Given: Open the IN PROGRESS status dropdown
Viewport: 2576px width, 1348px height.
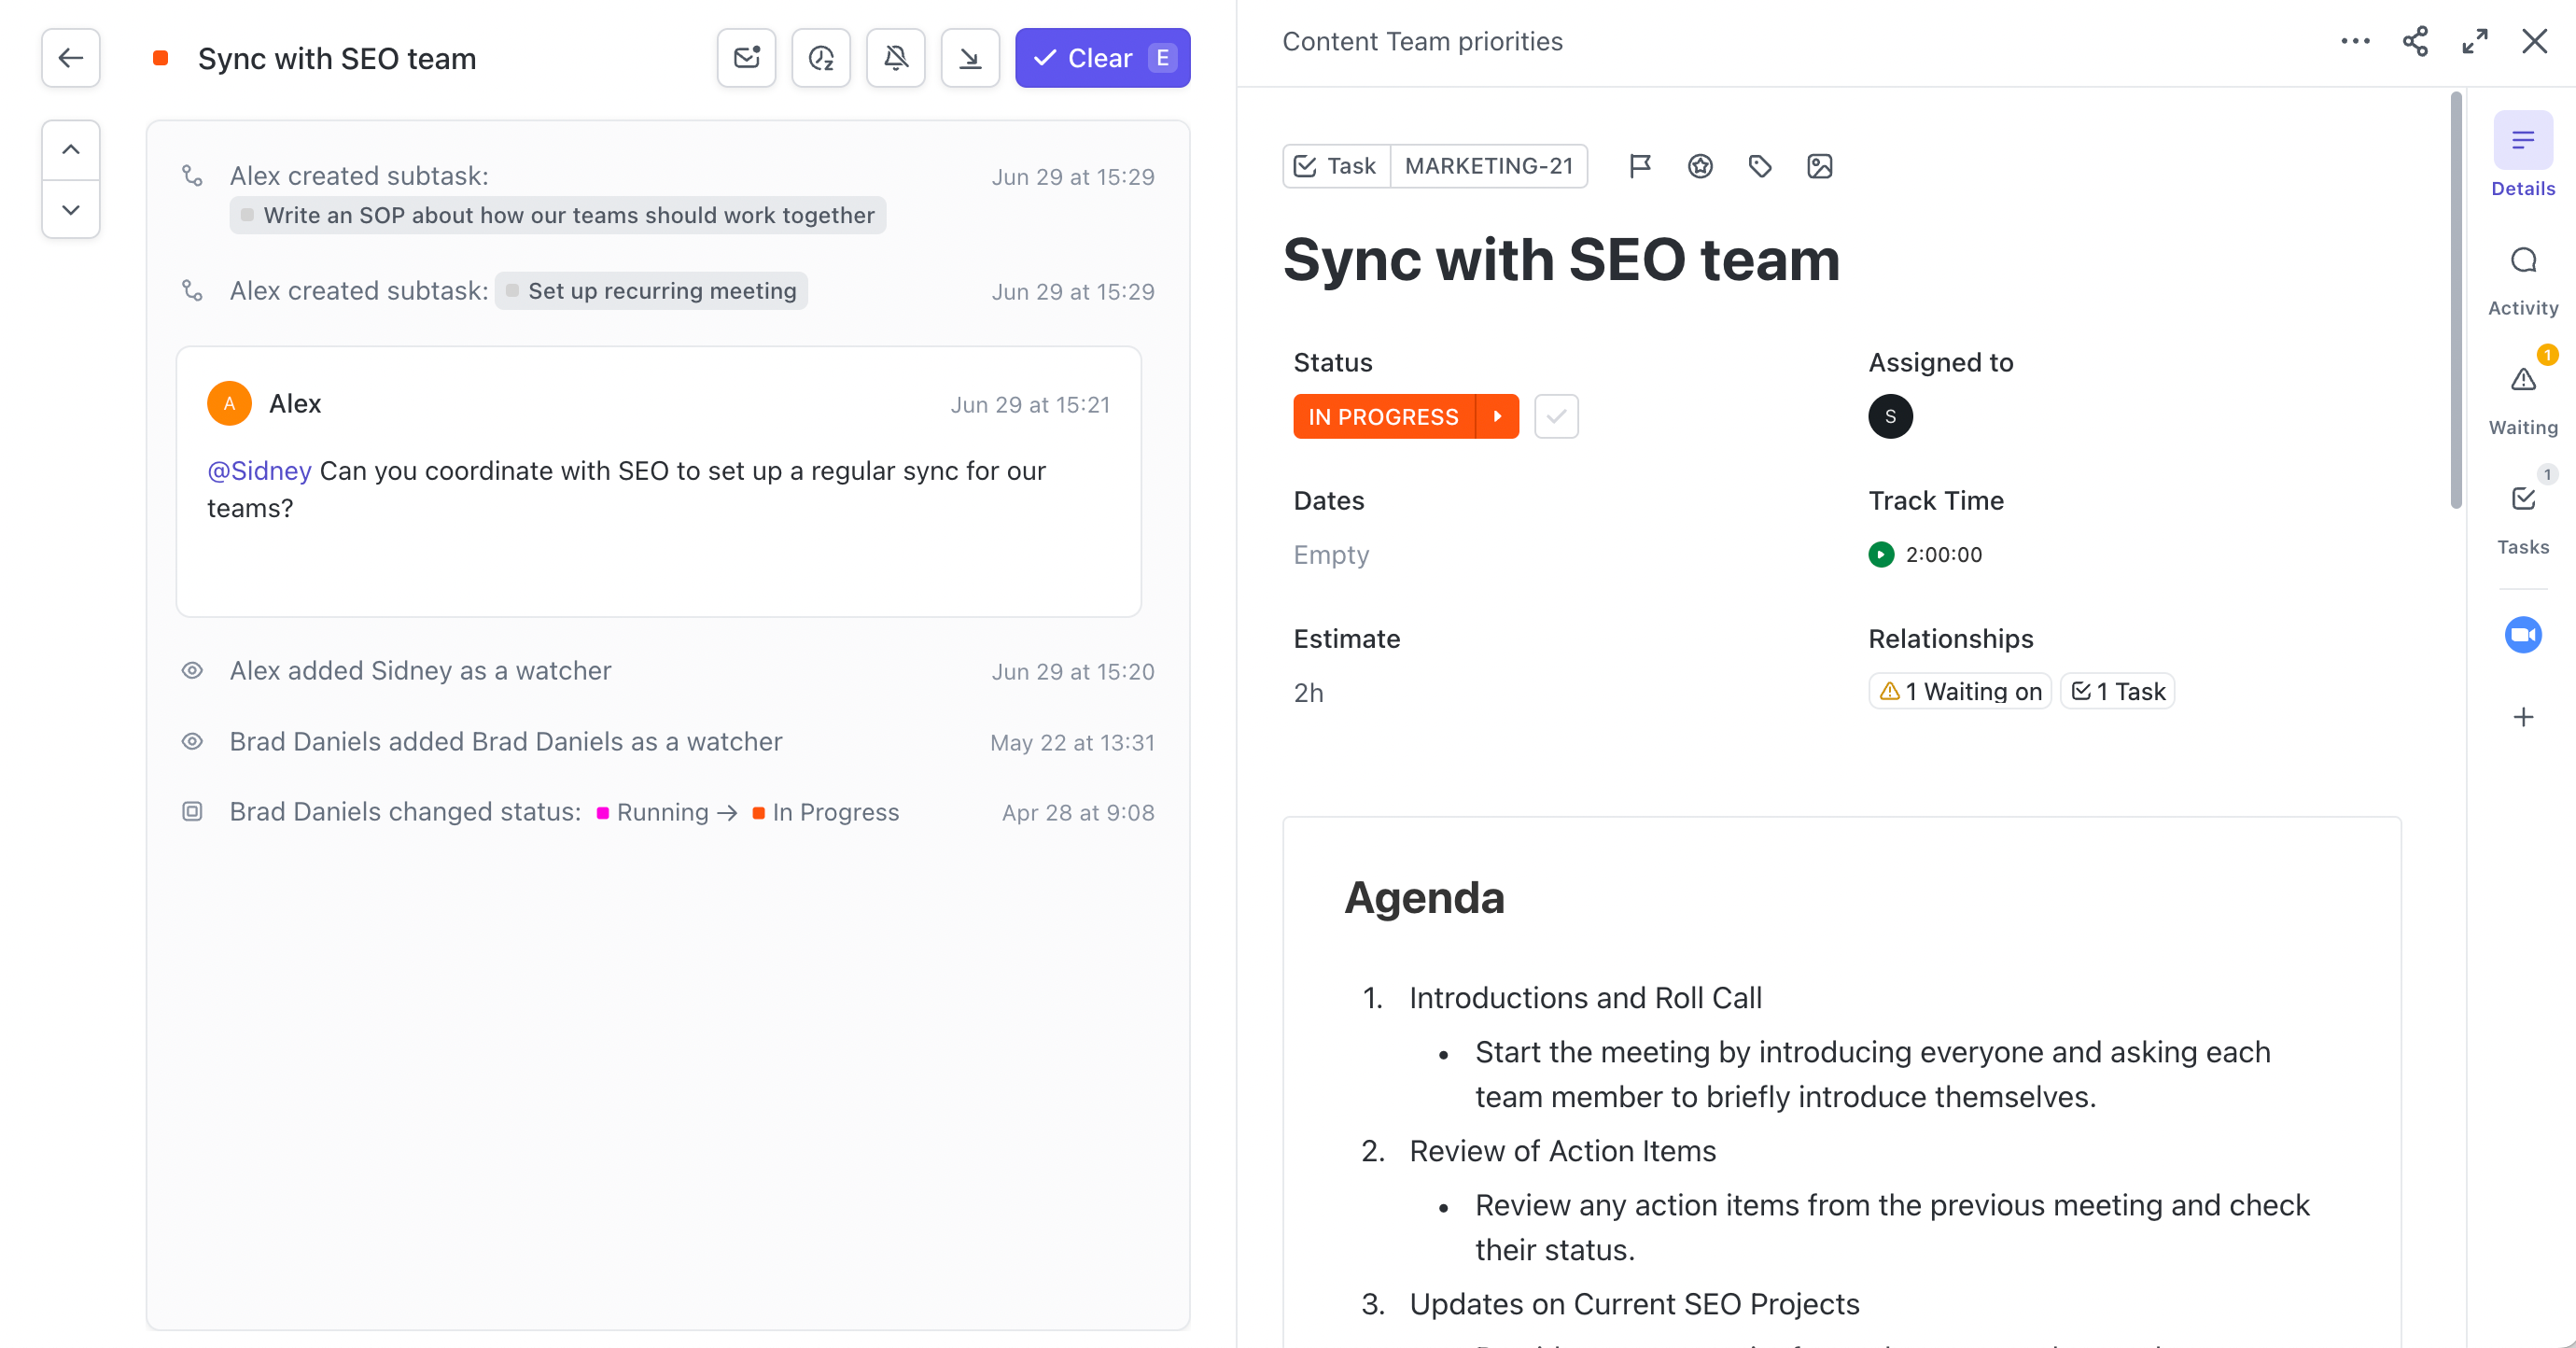Looking at the screenshot, I should [1497, 416].
